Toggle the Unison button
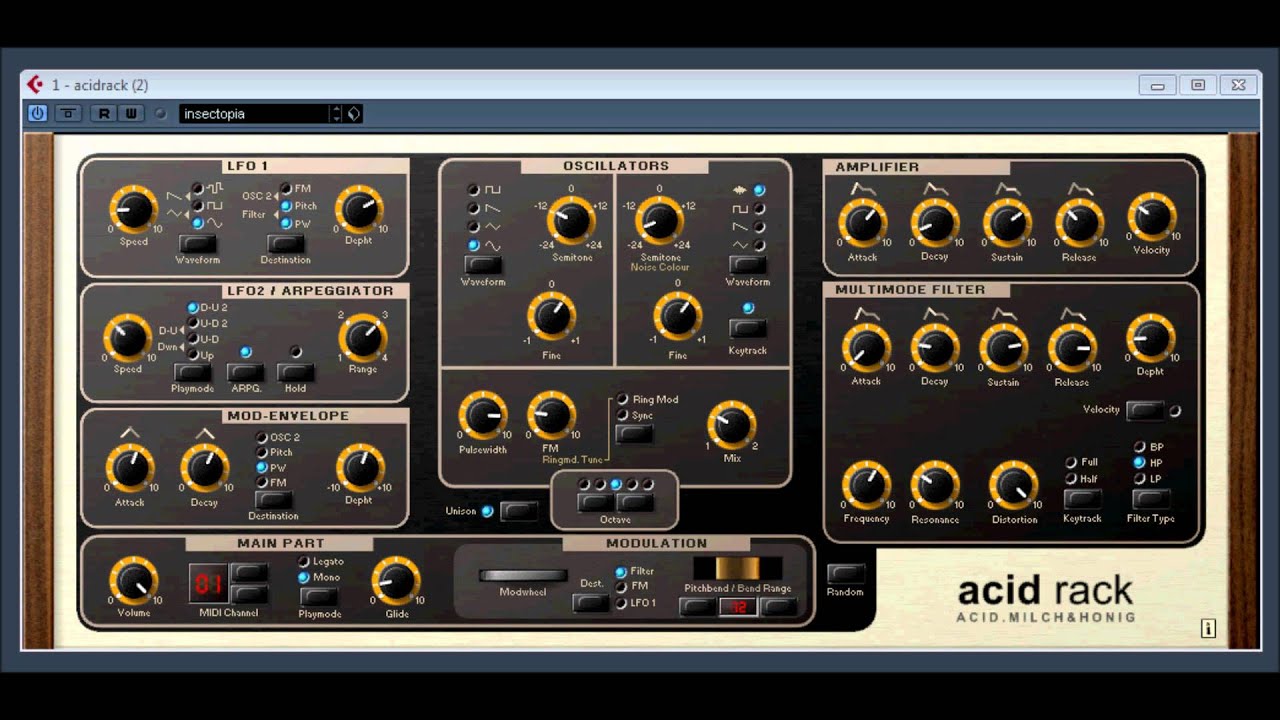 coord(519,511)
